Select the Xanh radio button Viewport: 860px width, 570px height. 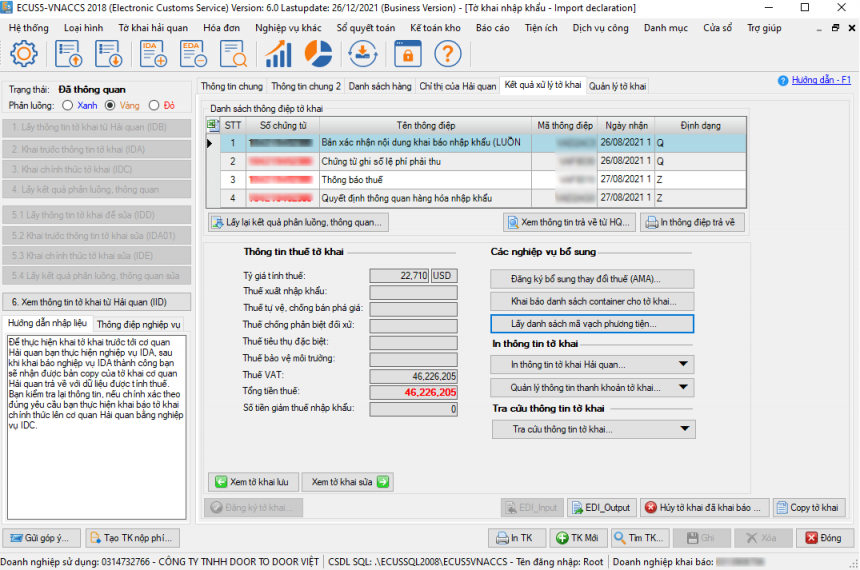tap(67, 105)
